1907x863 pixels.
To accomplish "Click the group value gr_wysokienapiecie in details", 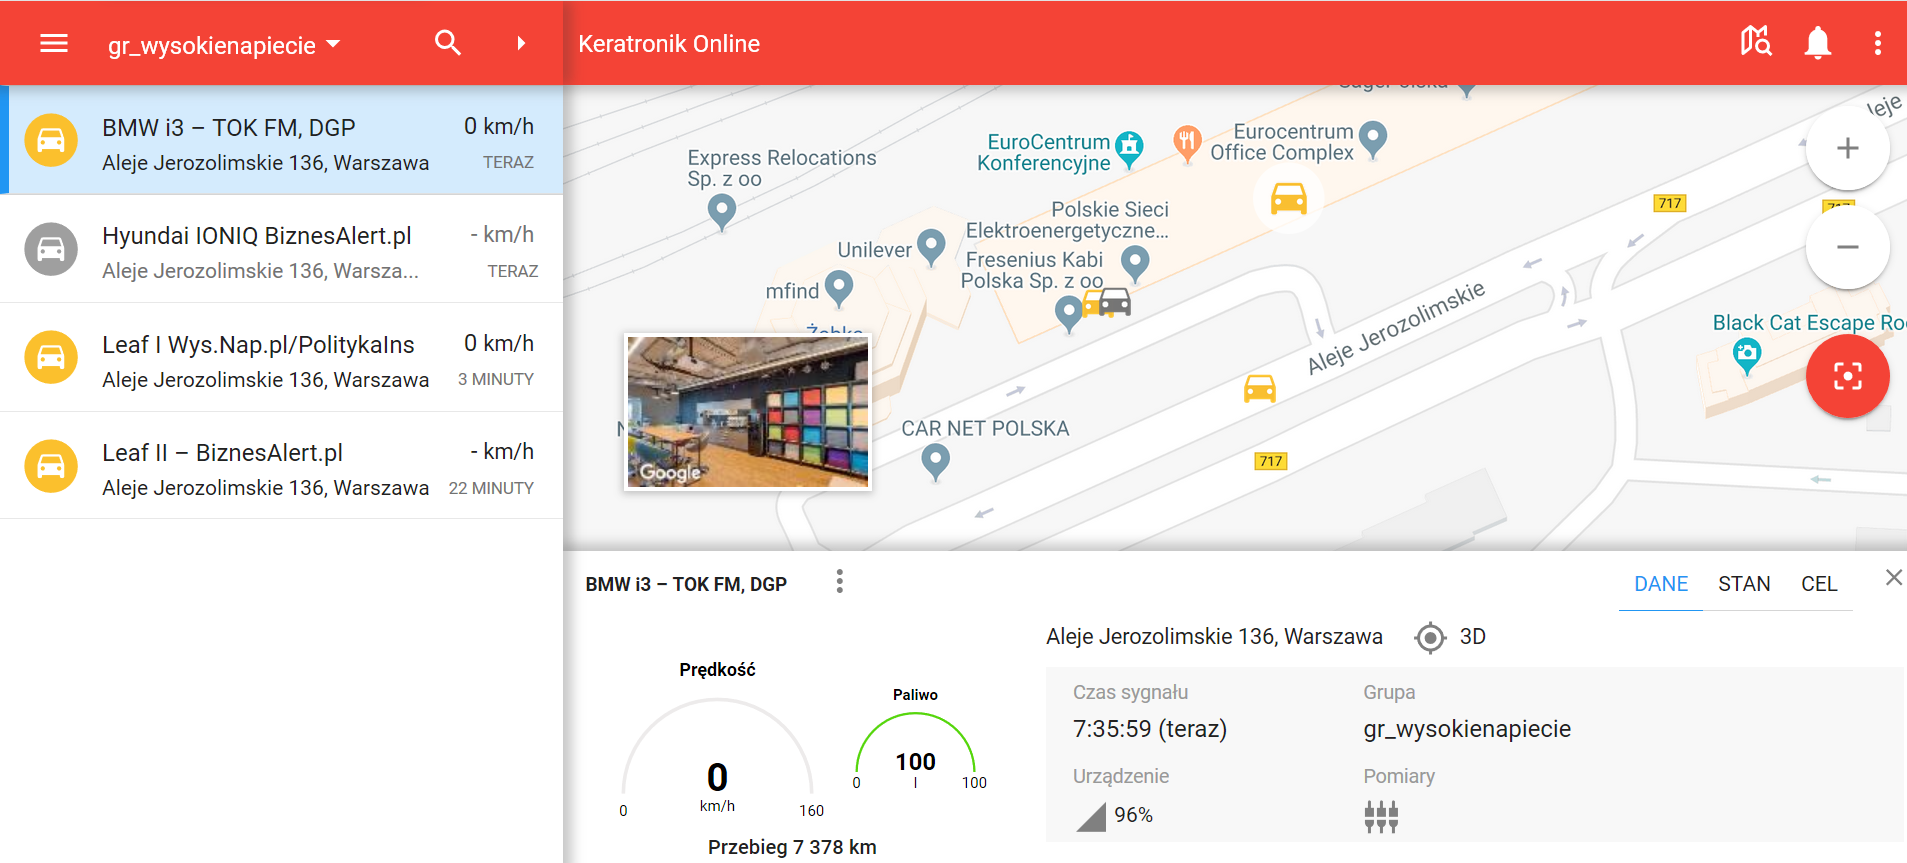I will 1467,729.
